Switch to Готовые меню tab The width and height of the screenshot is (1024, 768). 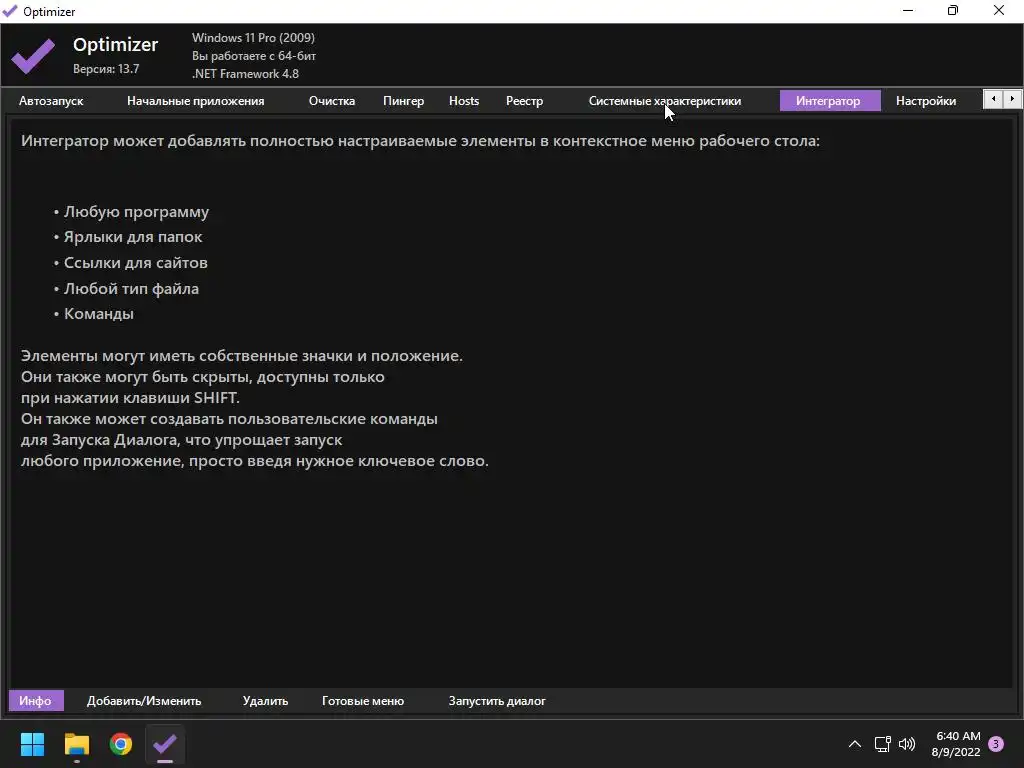pos(363,701)
